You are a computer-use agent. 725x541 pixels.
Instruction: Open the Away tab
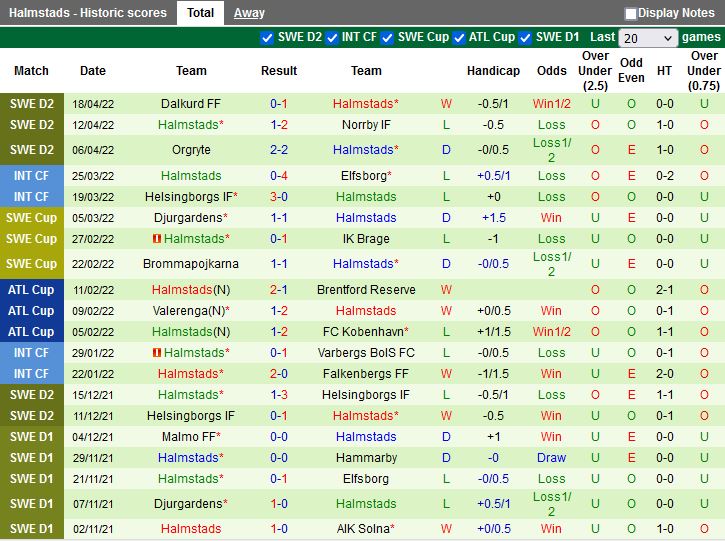(x=249, y=13)
